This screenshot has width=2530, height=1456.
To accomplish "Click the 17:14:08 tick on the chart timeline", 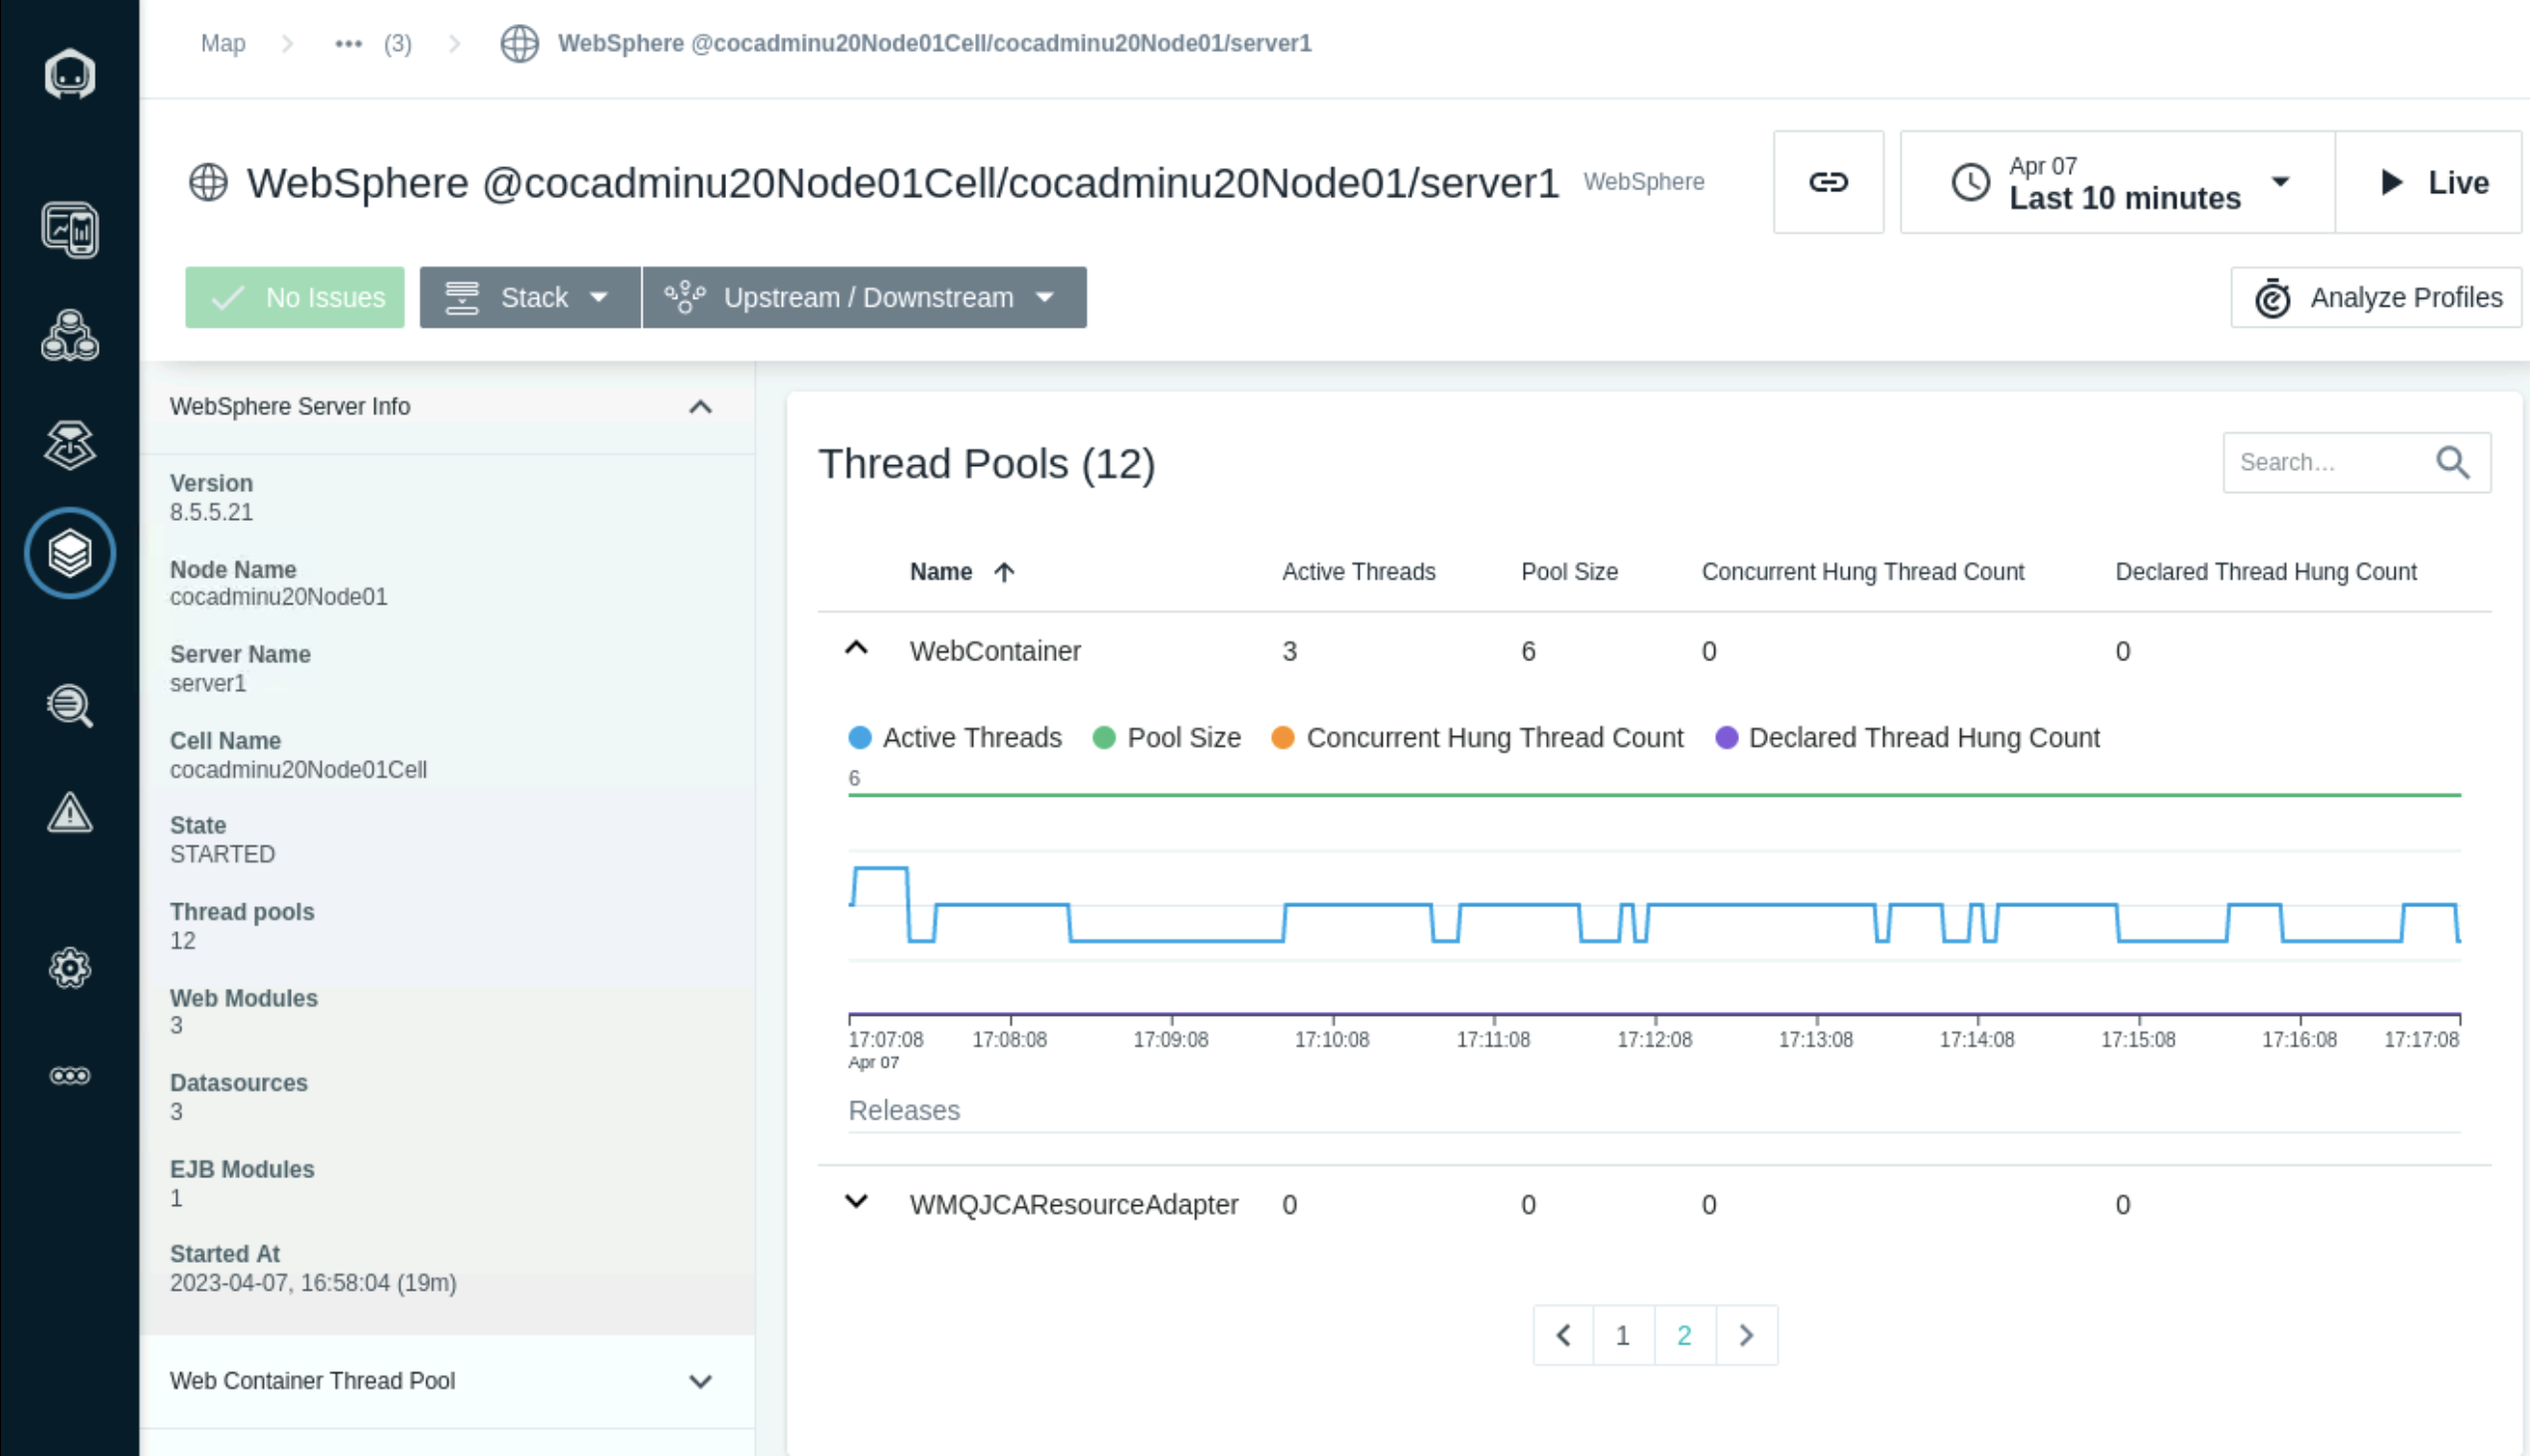I will (x=1977, y=1039).
